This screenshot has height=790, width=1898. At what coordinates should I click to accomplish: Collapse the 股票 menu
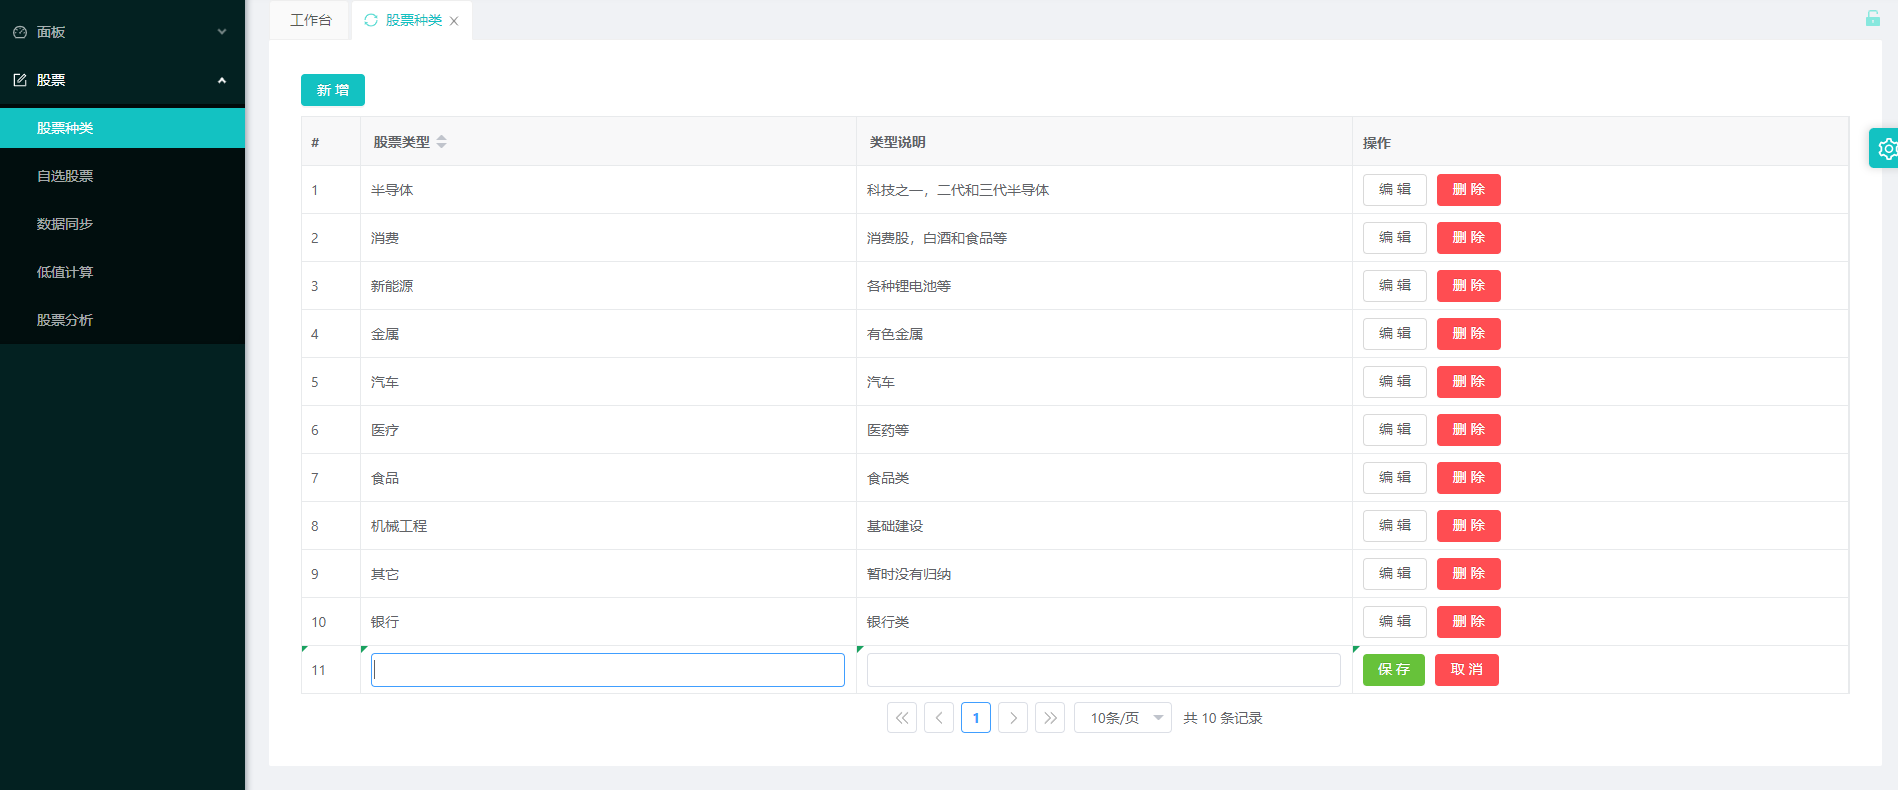click(x=222, y=80)
